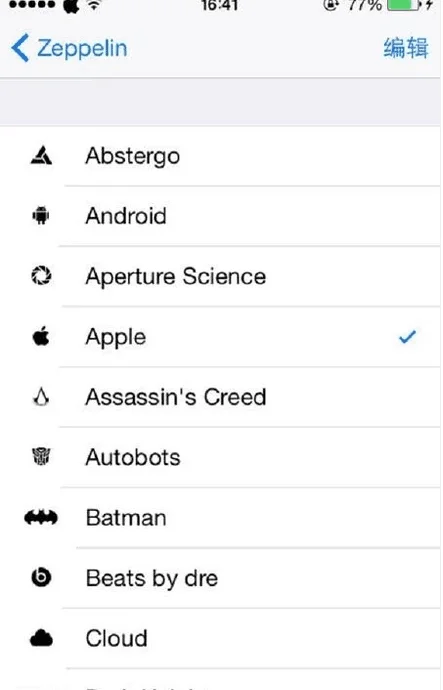Viewport: 443px width, 690px height.
Task: Choose the Aperture Science entry text
Action: click(176, 277)
